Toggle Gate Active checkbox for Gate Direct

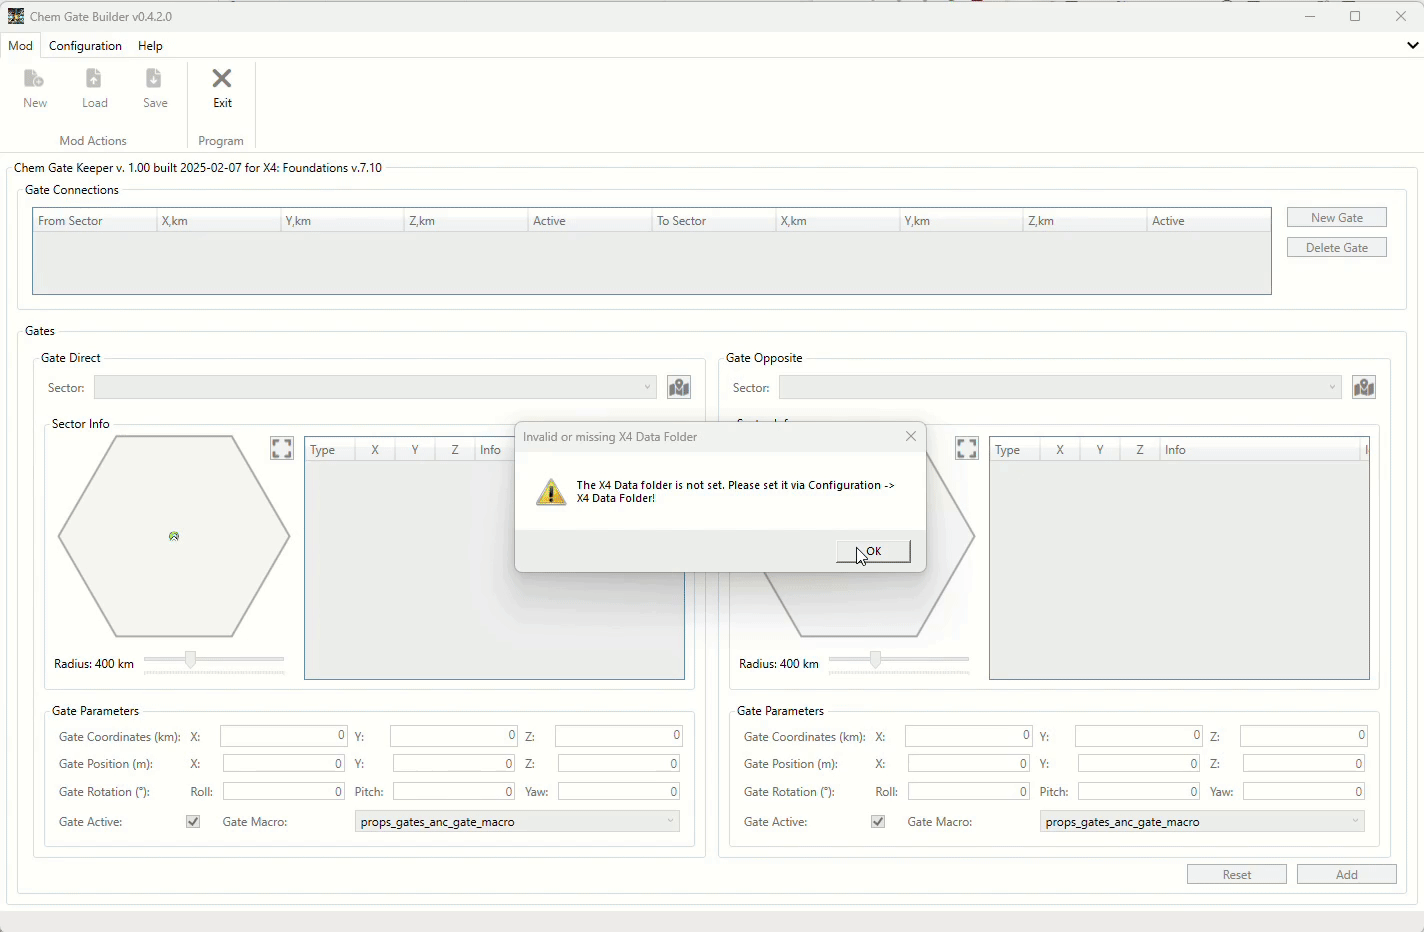193,822
